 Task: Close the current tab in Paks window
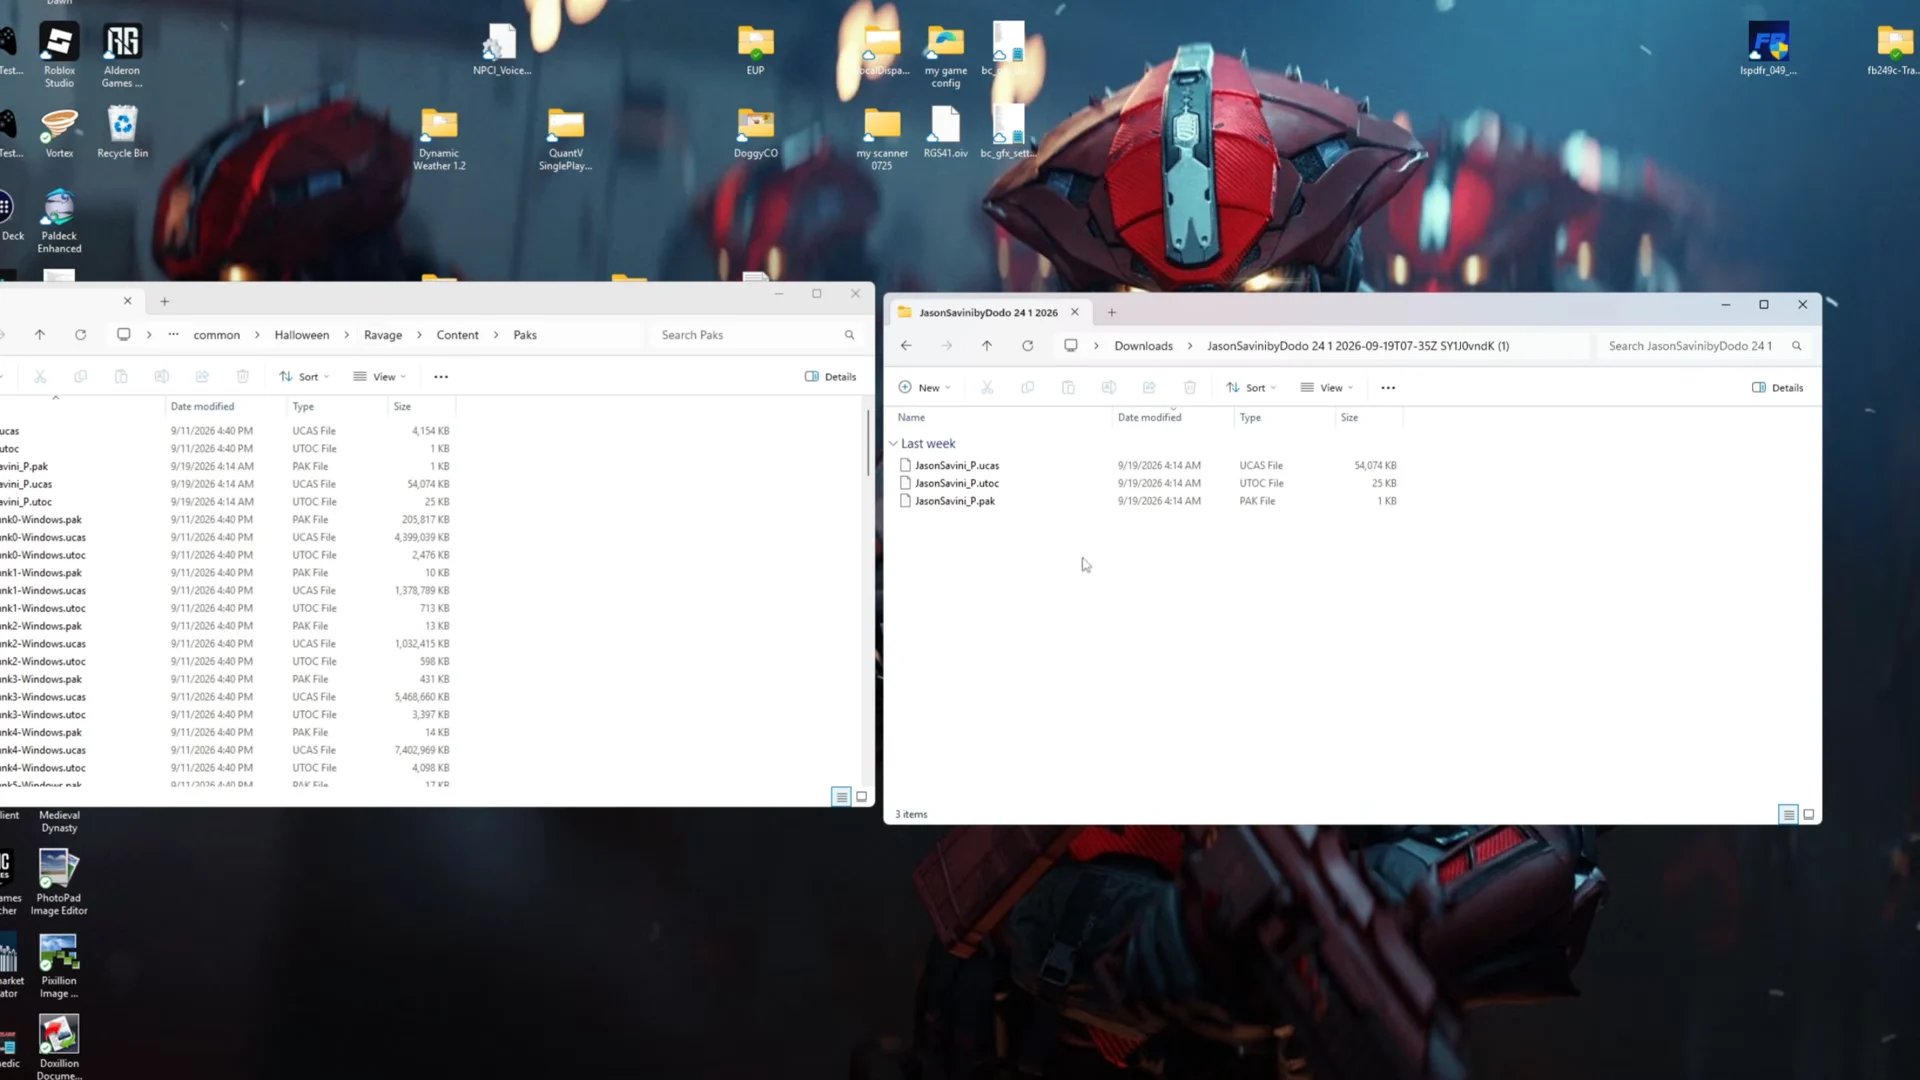coord(127,301)
